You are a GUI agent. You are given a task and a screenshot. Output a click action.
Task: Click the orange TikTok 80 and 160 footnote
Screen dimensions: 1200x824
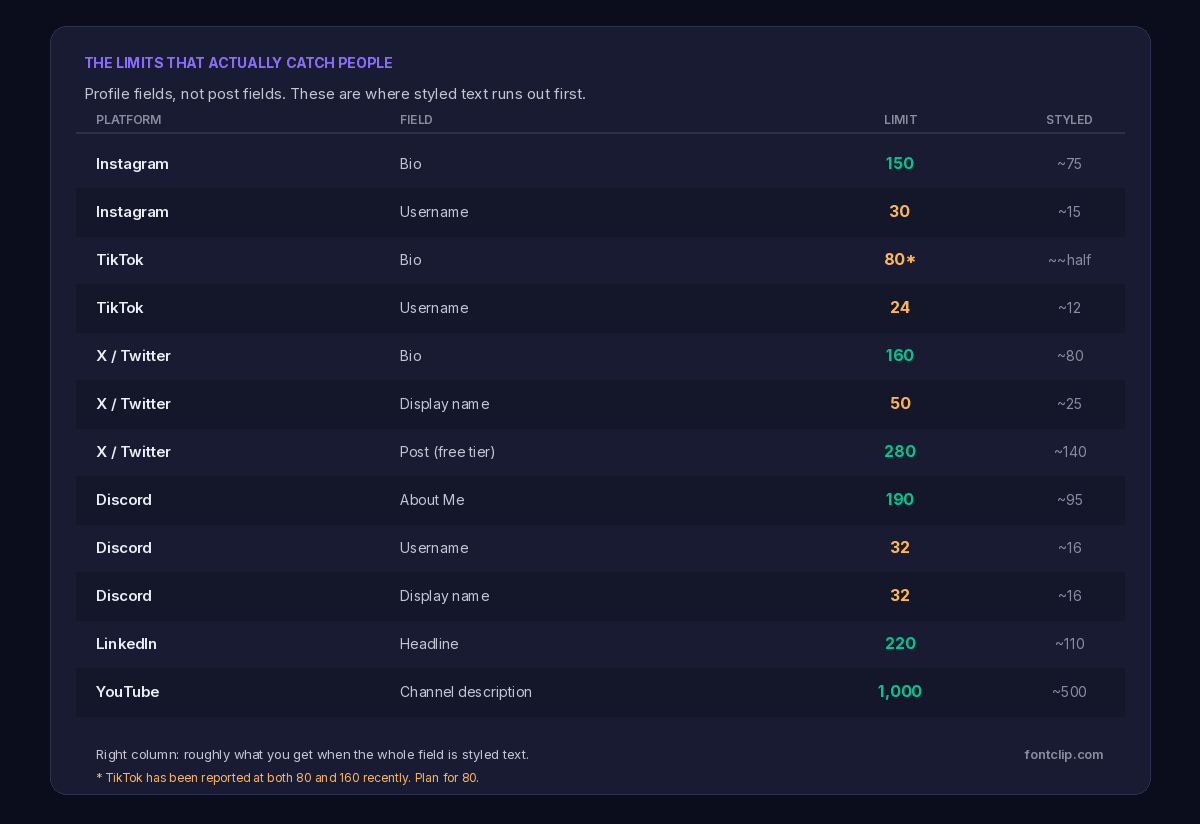pos(287,778)
